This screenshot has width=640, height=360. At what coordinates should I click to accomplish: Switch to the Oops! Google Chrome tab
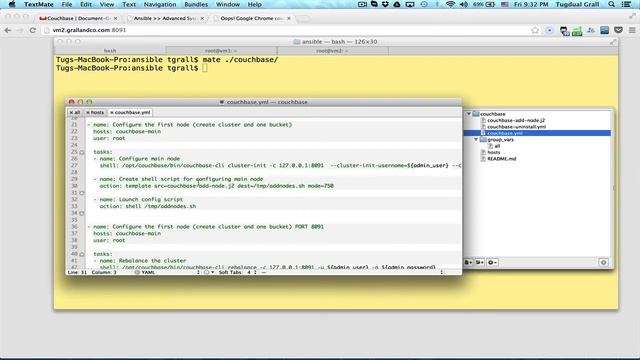pos(252,18)
